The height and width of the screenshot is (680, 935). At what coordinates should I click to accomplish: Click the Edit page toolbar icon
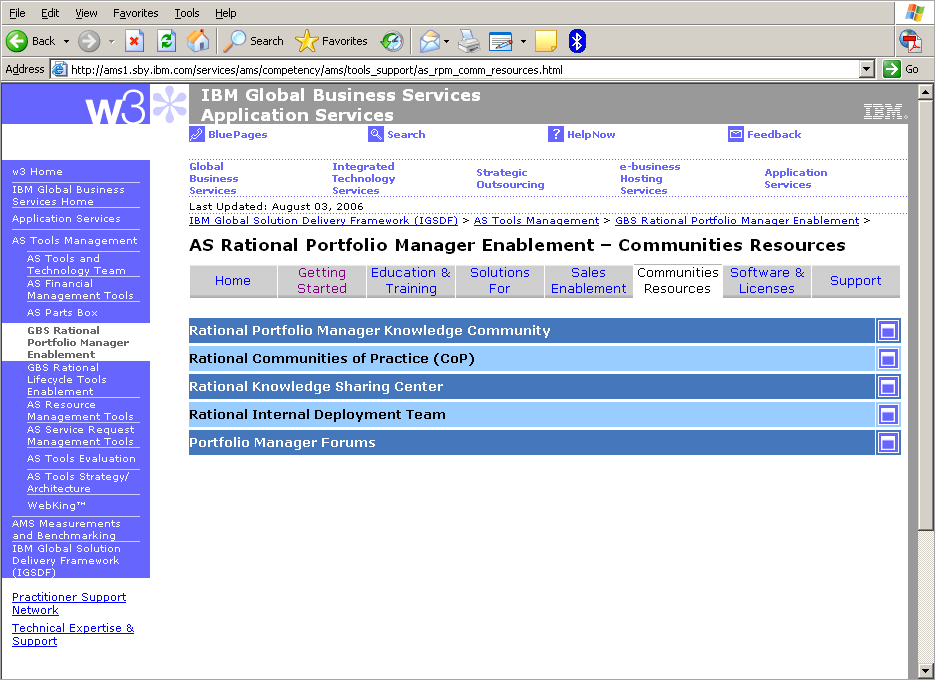point(501,41)
